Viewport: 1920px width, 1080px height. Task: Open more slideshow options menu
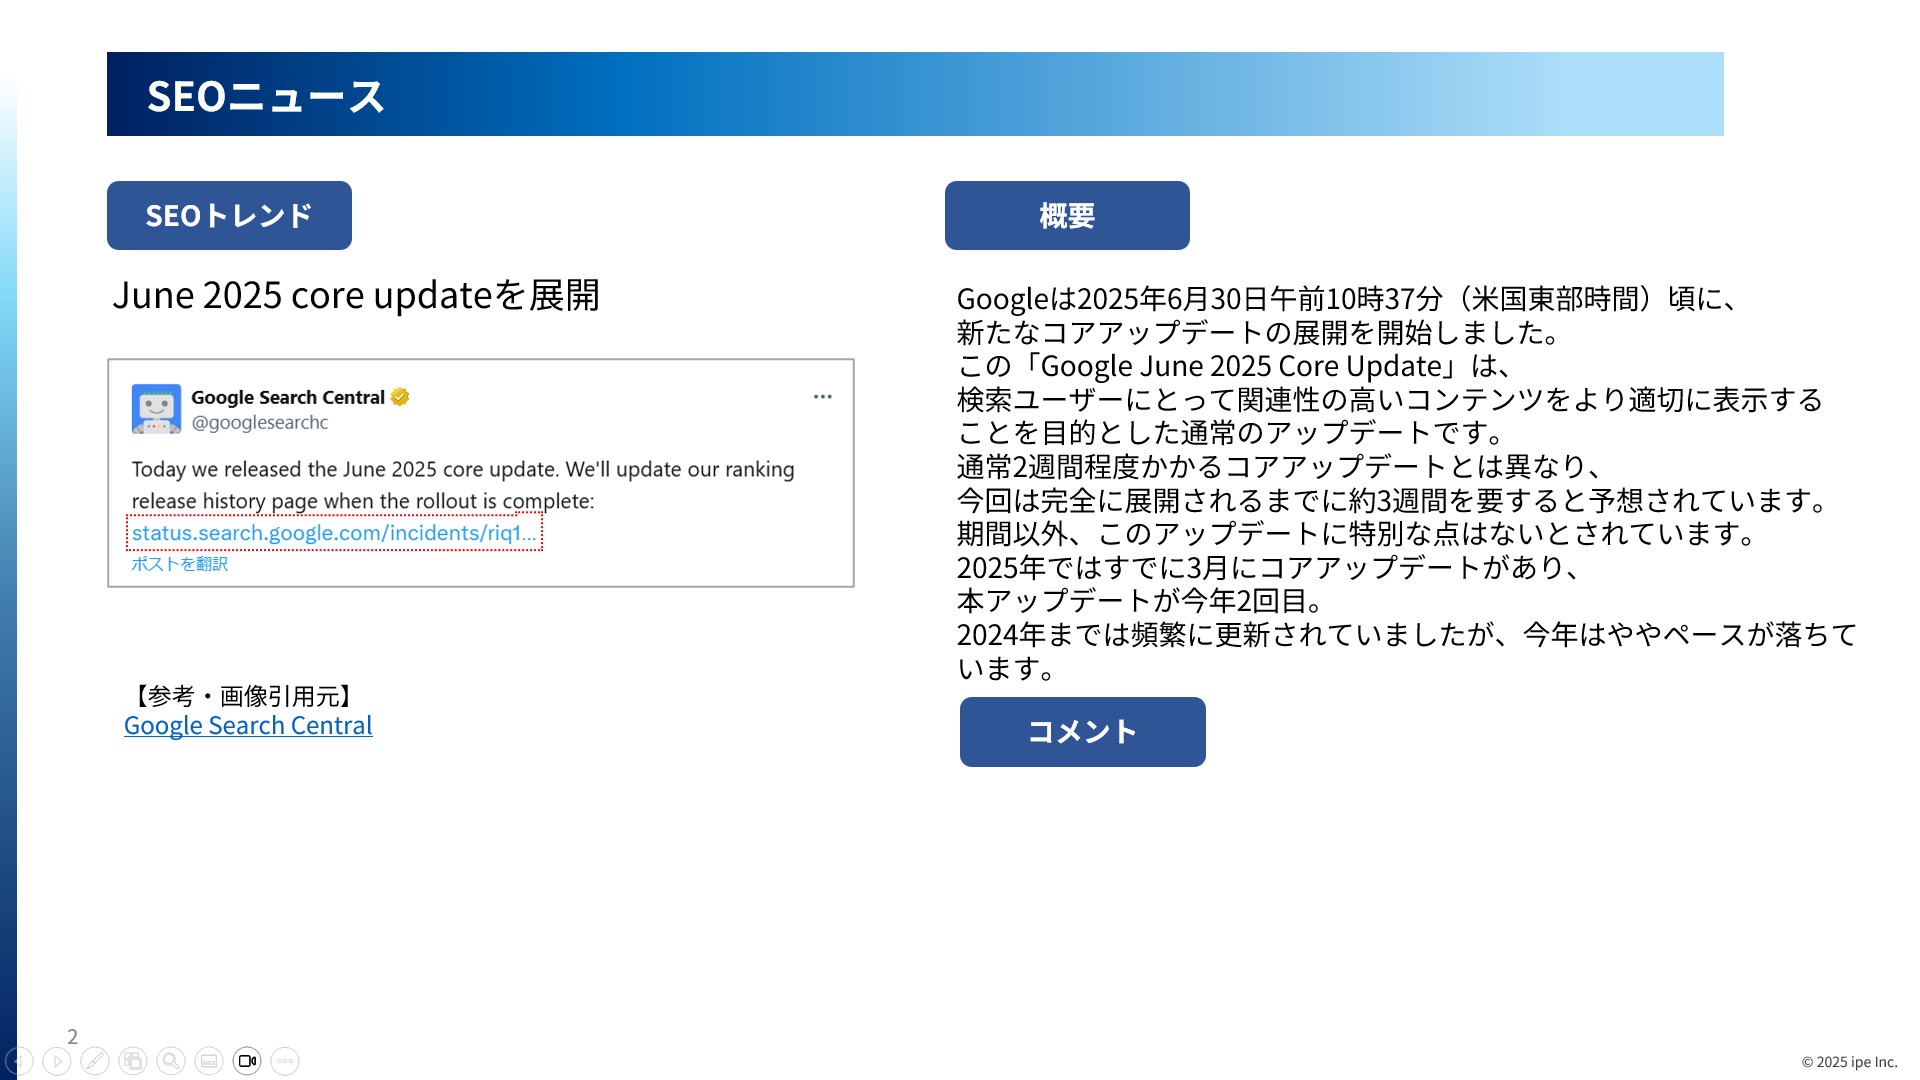point(285,1061)
